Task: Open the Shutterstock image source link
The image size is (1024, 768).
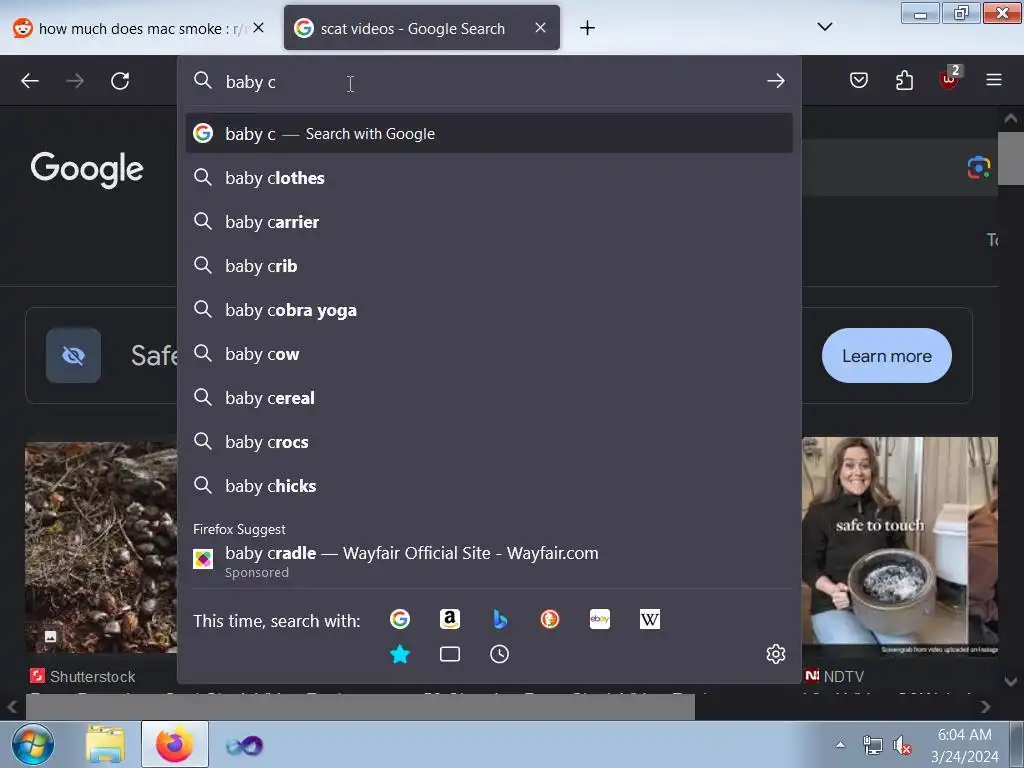Action: pos(83,676)
